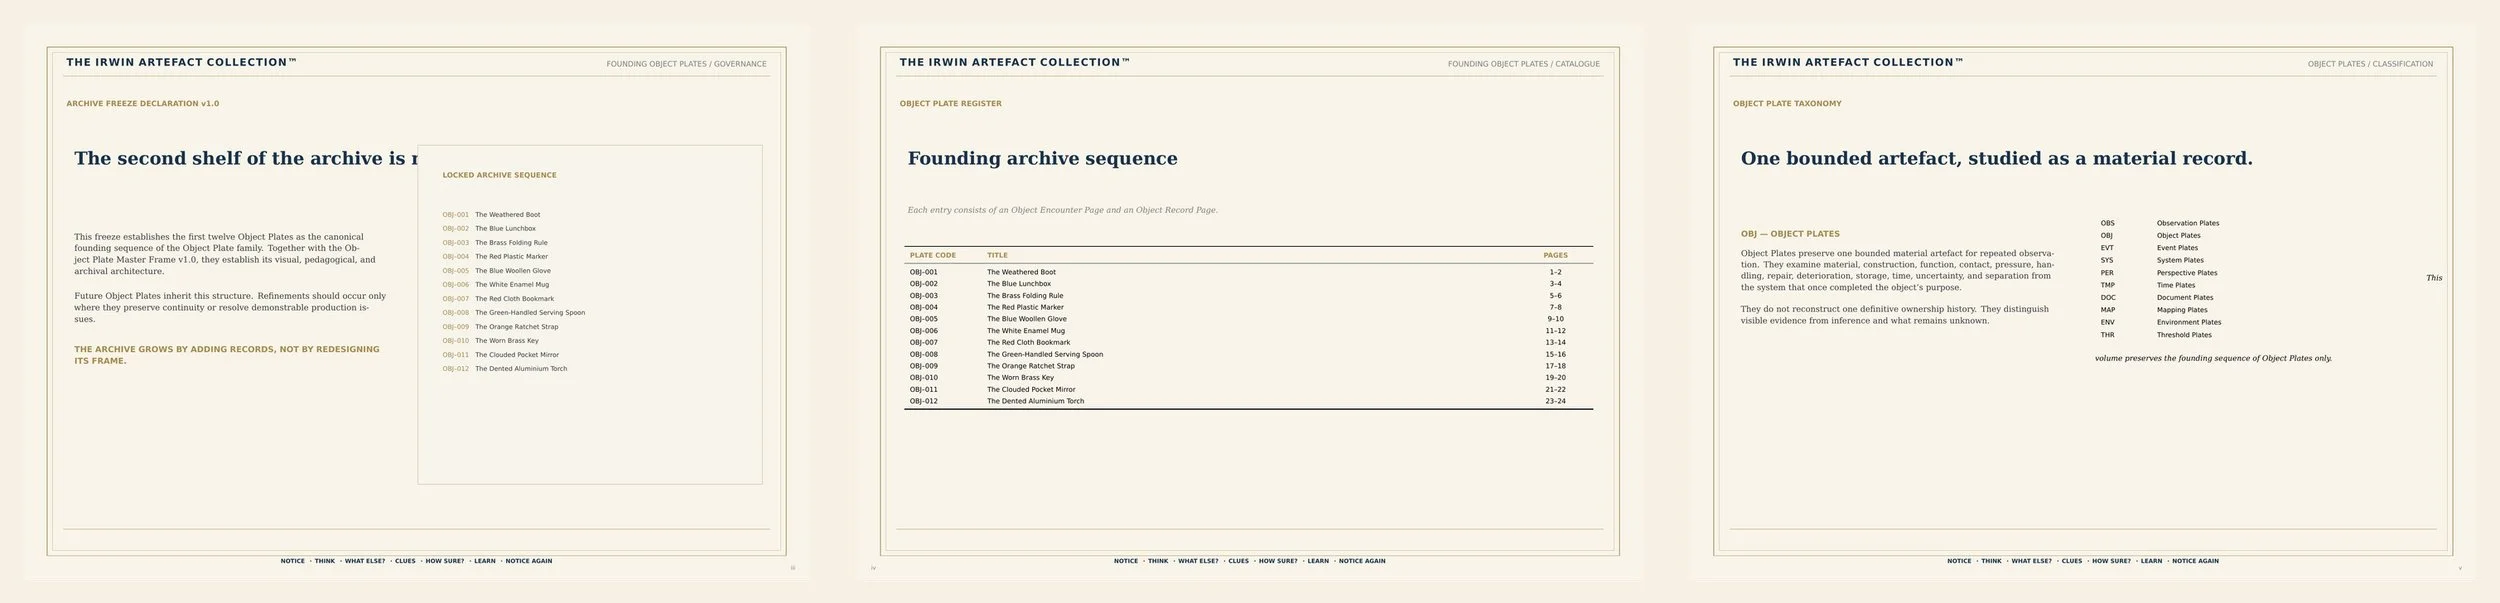Click 'CLUES' in the catalogue page footer
The image size is (2500, 603).
click(x=1238, y=561)
